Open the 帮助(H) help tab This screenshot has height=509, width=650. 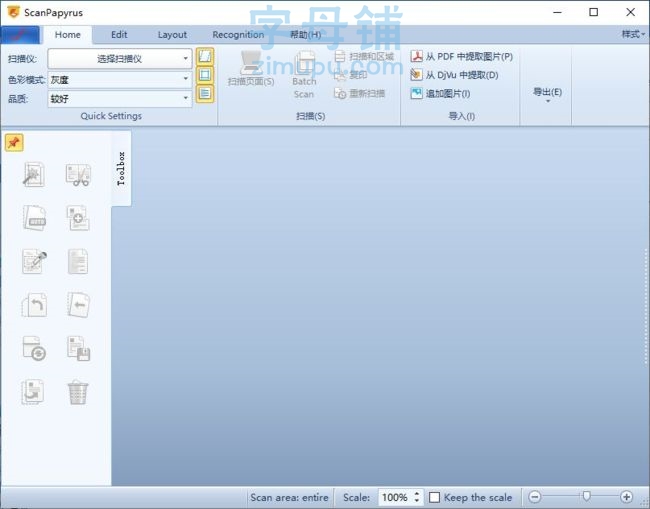[x=306, y=35]
